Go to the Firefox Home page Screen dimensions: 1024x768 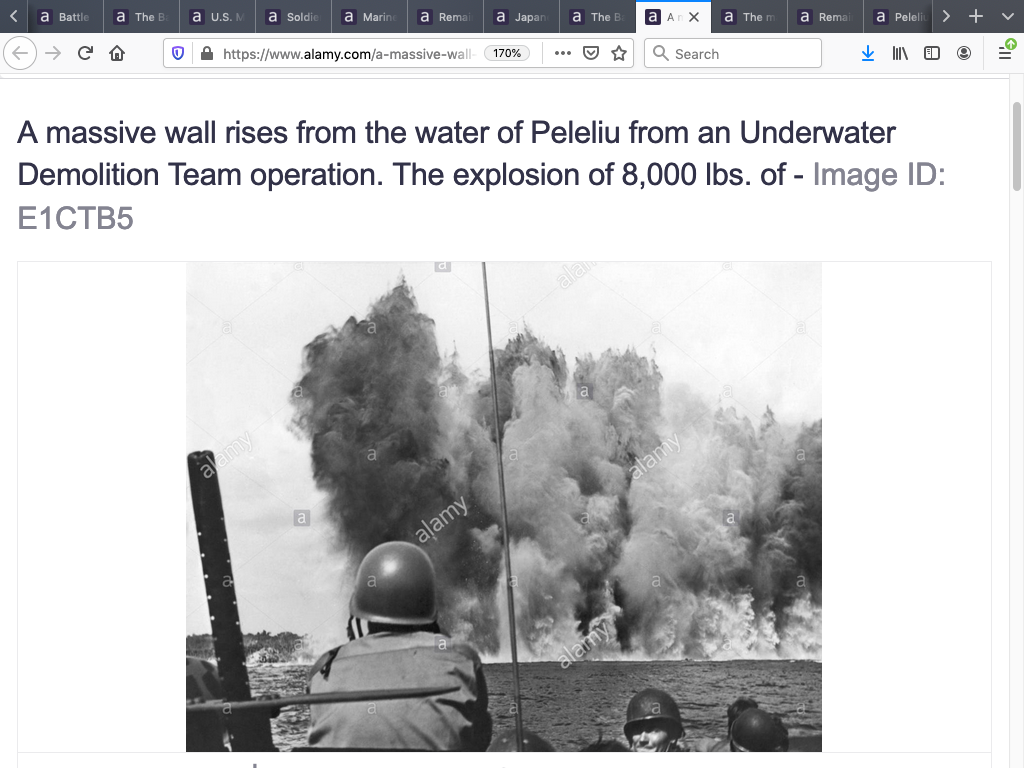click(117, 53)
